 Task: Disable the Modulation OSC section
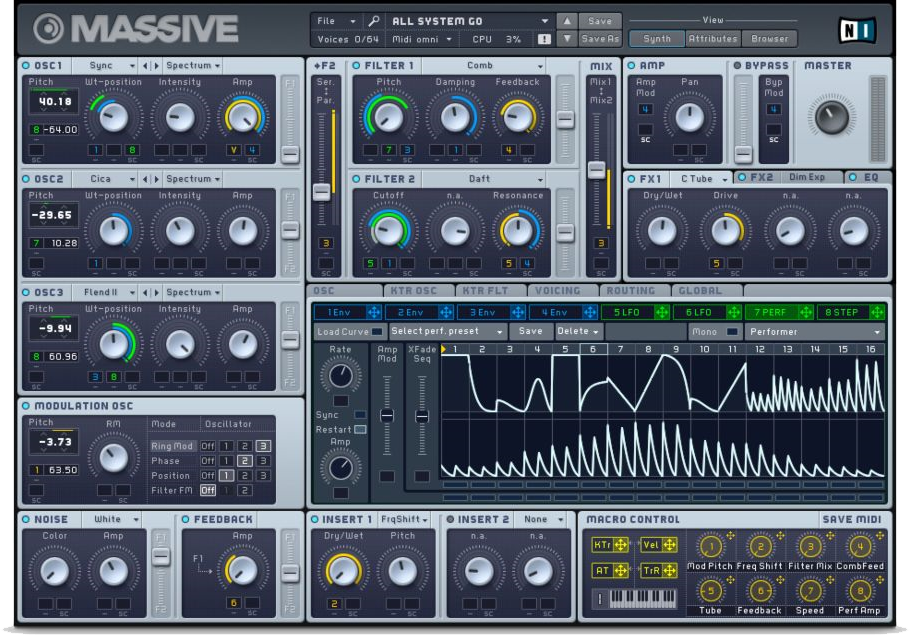coord(26,406)
